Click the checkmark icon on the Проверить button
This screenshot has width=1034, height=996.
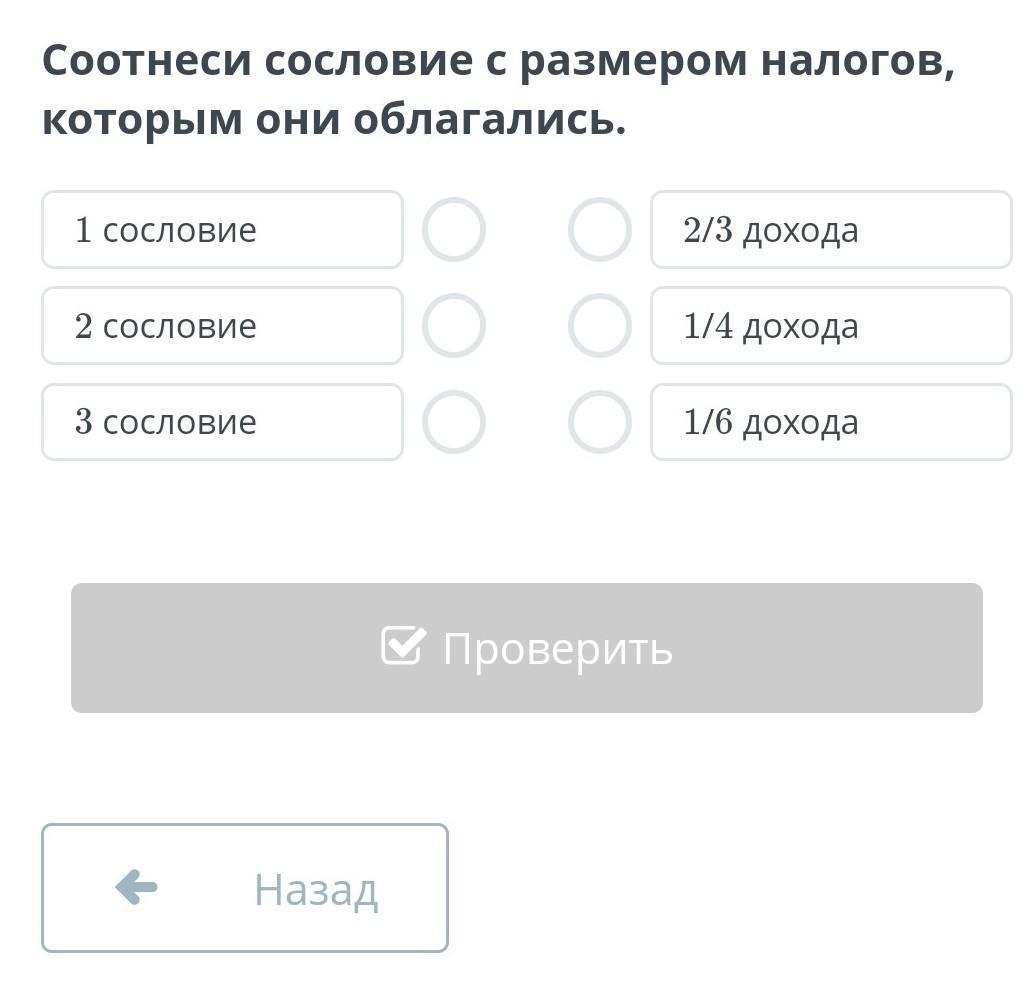[403, 646]
